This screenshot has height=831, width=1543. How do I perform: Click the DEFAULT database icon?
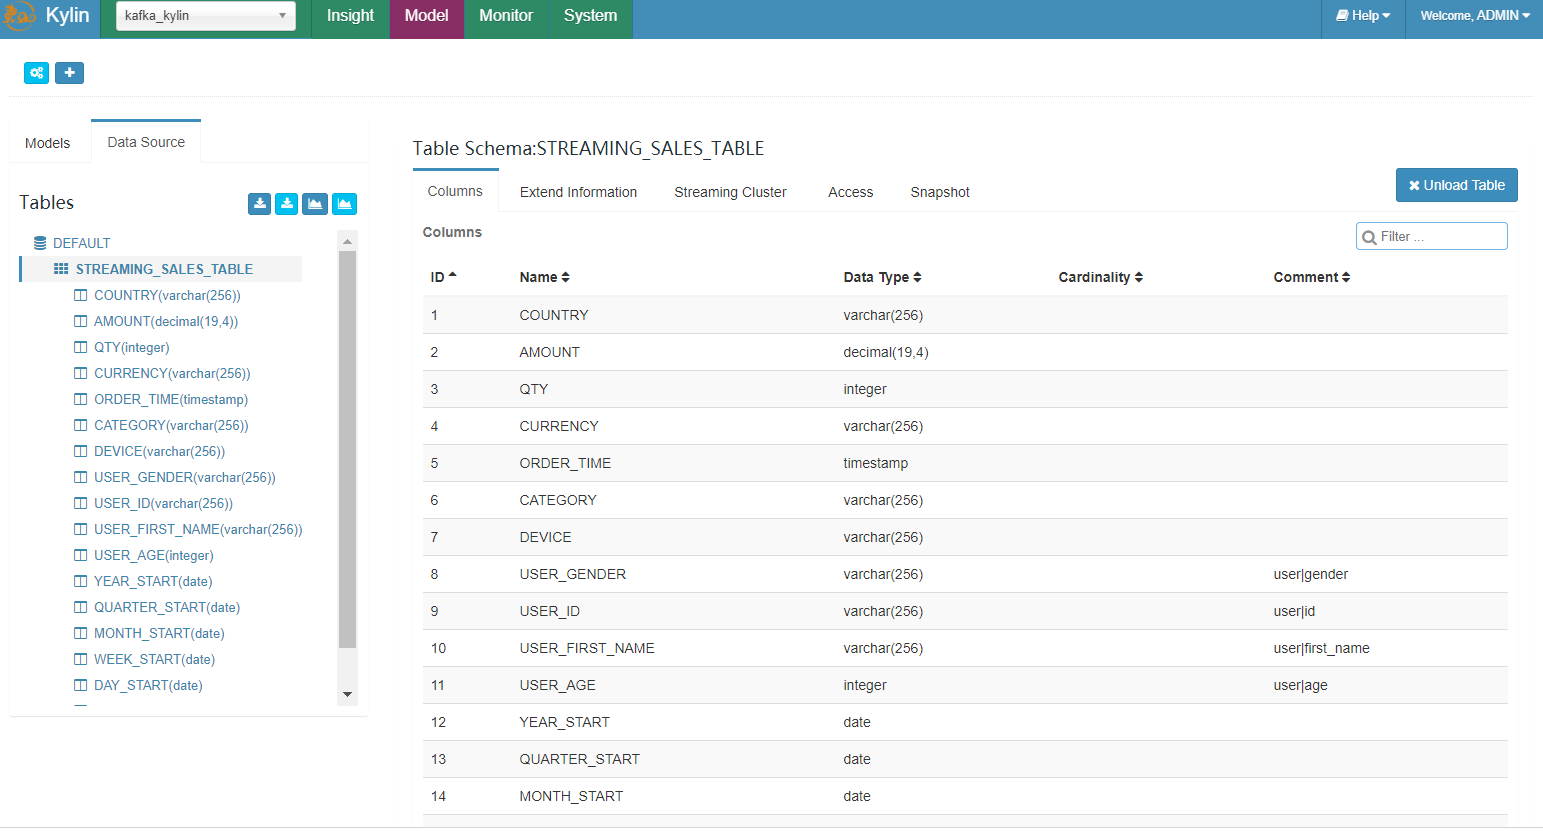point(40,243)
